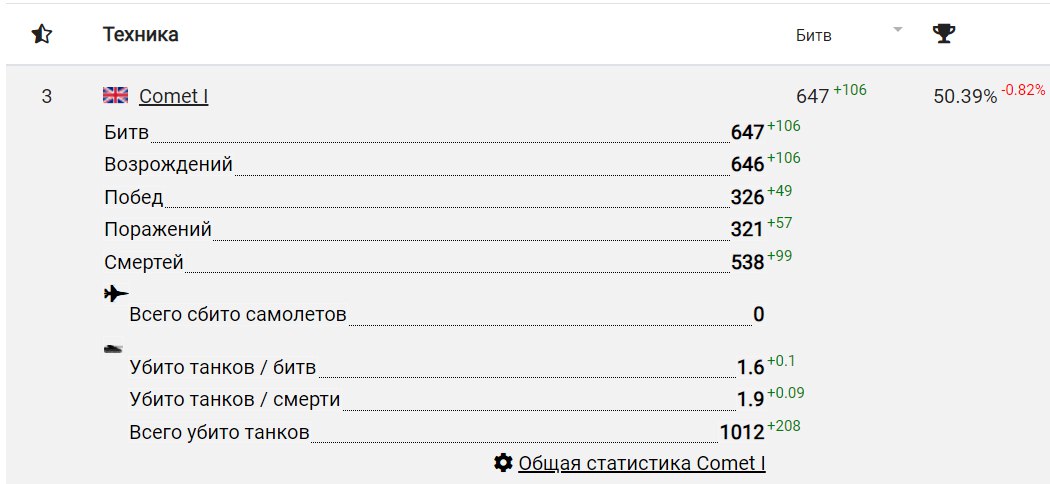Click the trophy win-rate column icon

point(943,35)
